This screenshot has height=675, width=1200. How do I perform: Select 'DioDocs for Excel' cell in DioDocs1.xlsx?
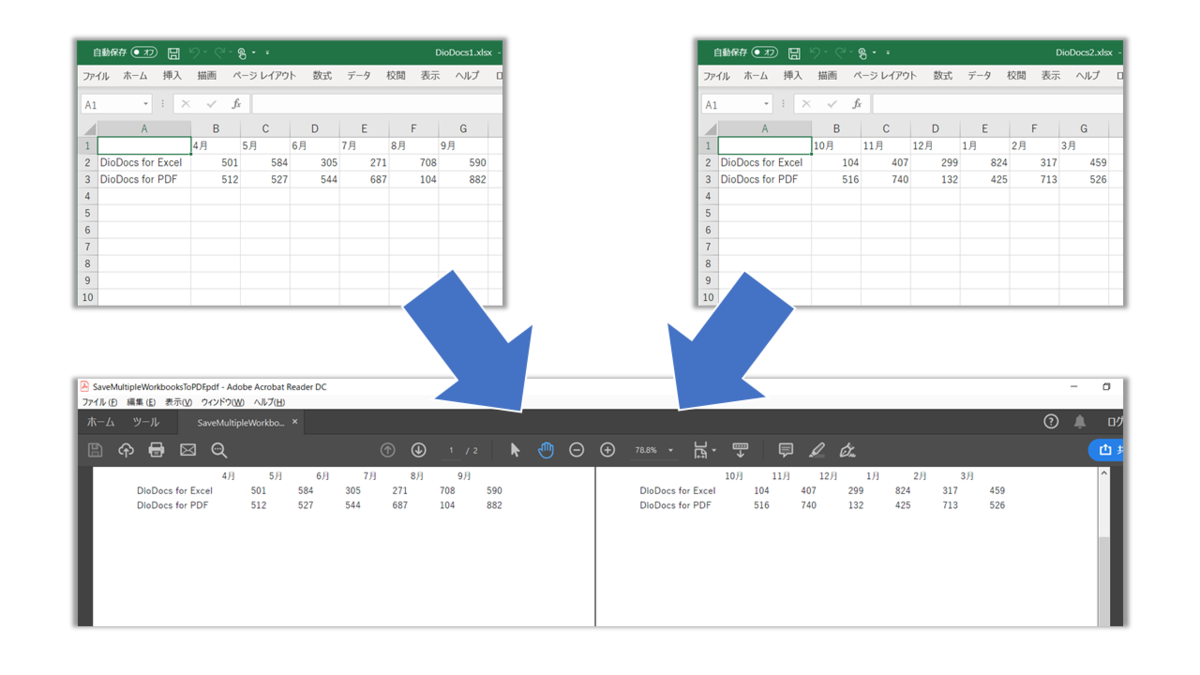(x=144, y=162)
